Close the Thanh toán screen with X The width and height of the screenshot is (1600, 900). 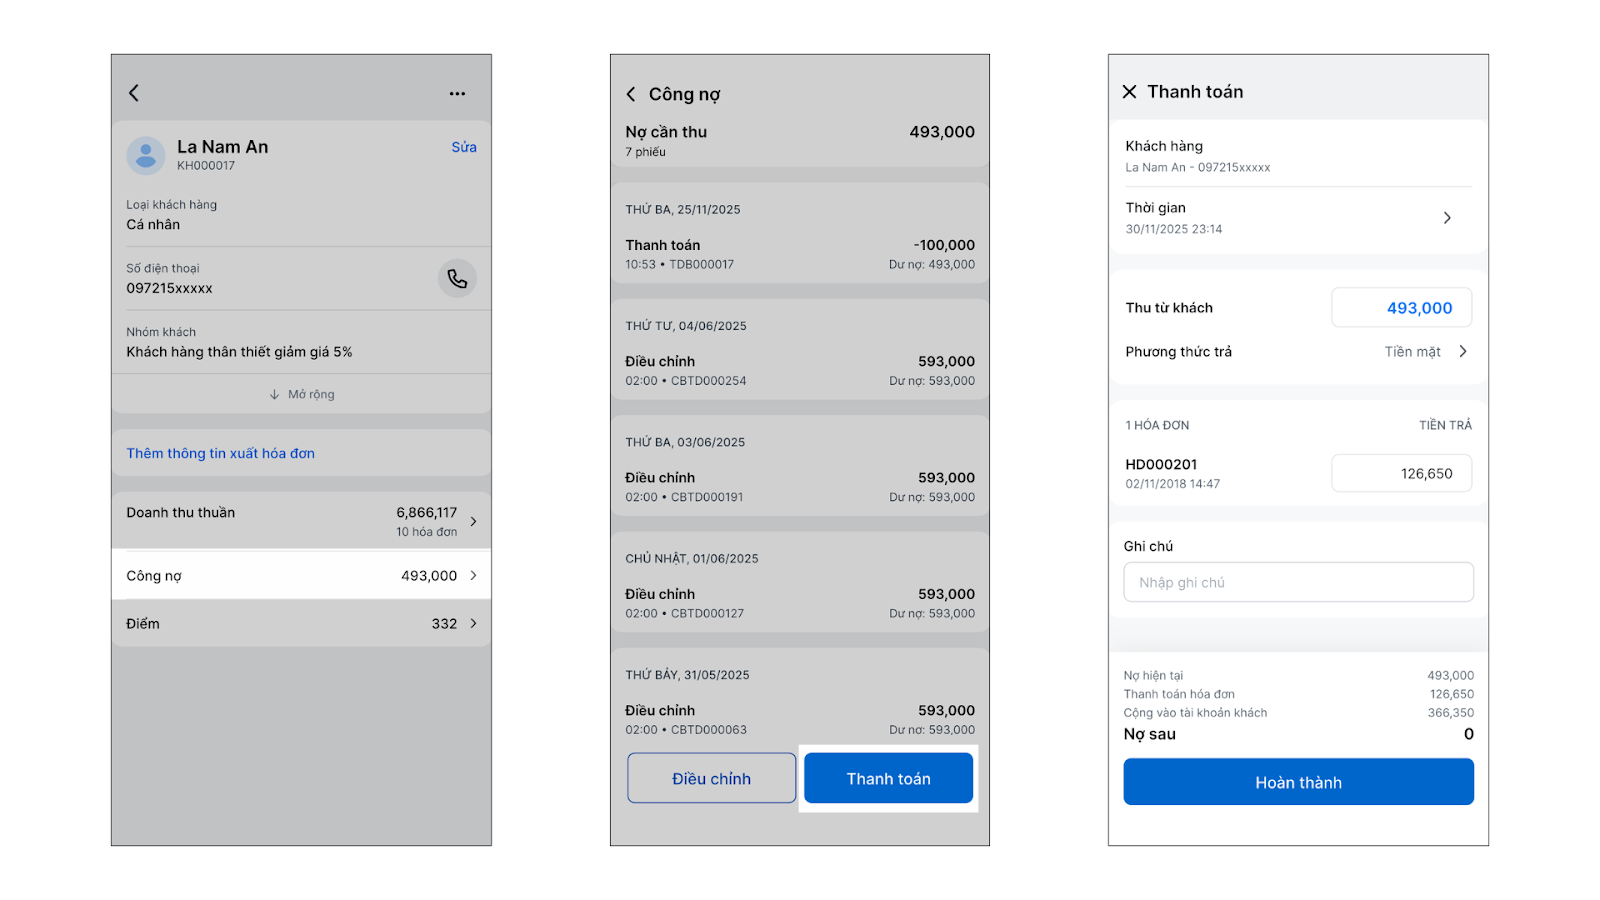[x=1129, y=92]
